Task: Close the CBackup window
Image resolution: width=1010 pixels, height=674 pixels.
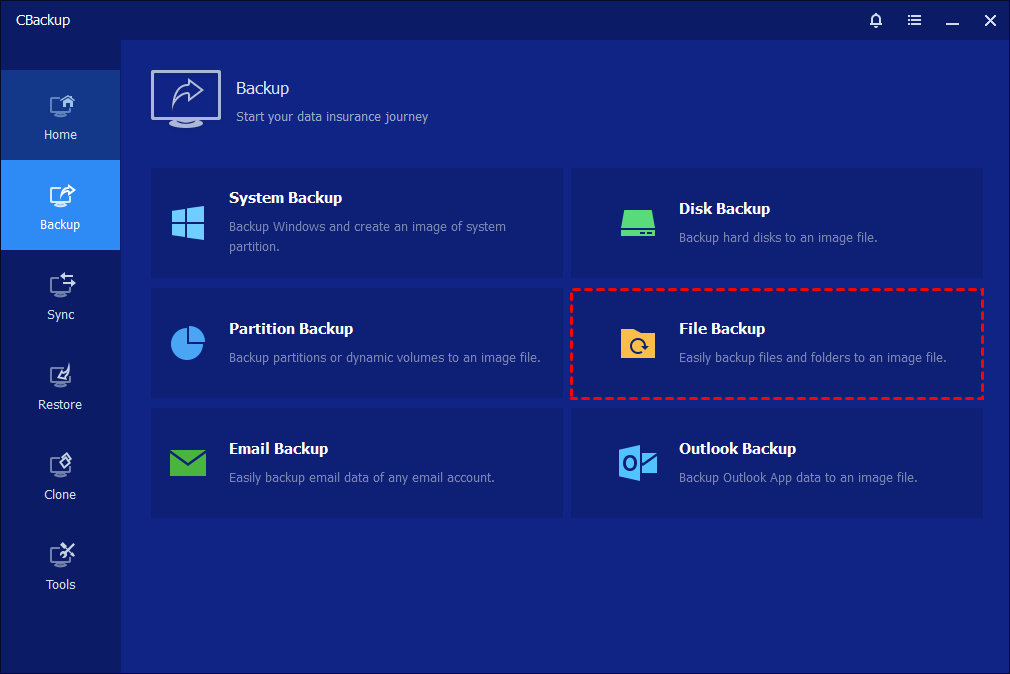Action: tap(989, 20)
